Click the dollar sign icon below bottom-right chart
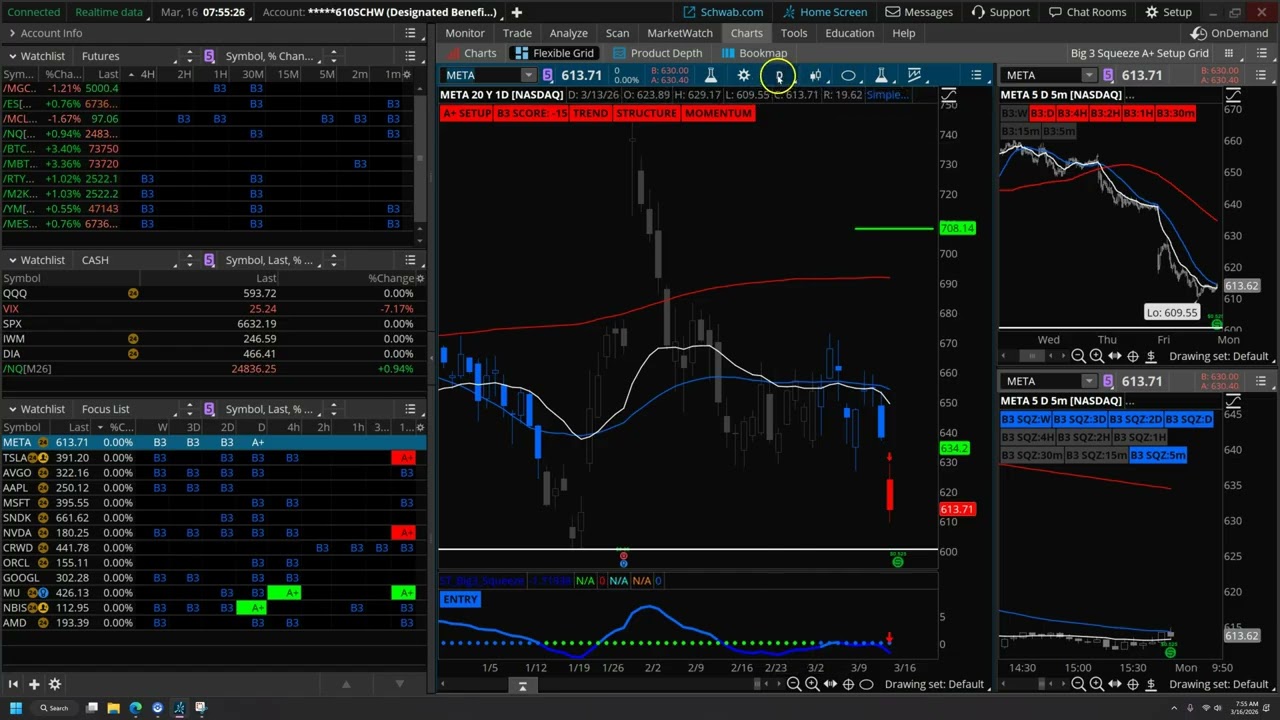 tap(1151, 684)
